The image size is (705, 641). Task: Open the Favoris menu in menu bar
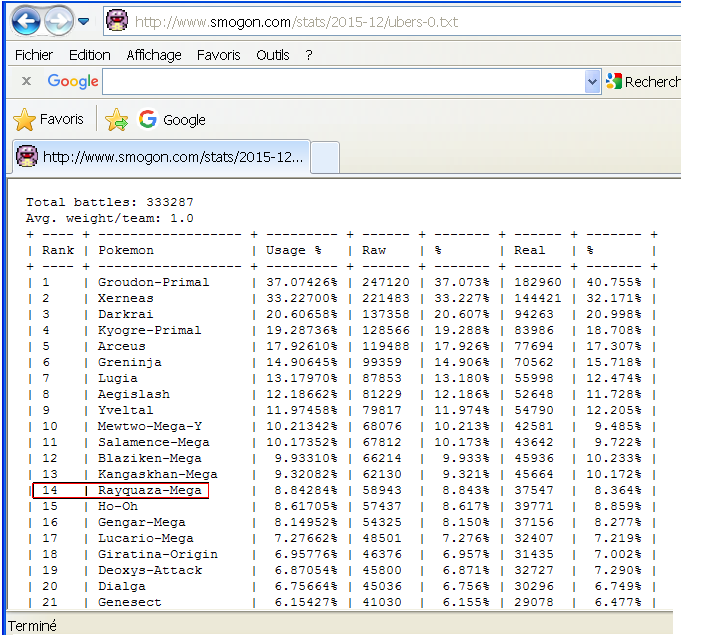[x=219, y=55]
